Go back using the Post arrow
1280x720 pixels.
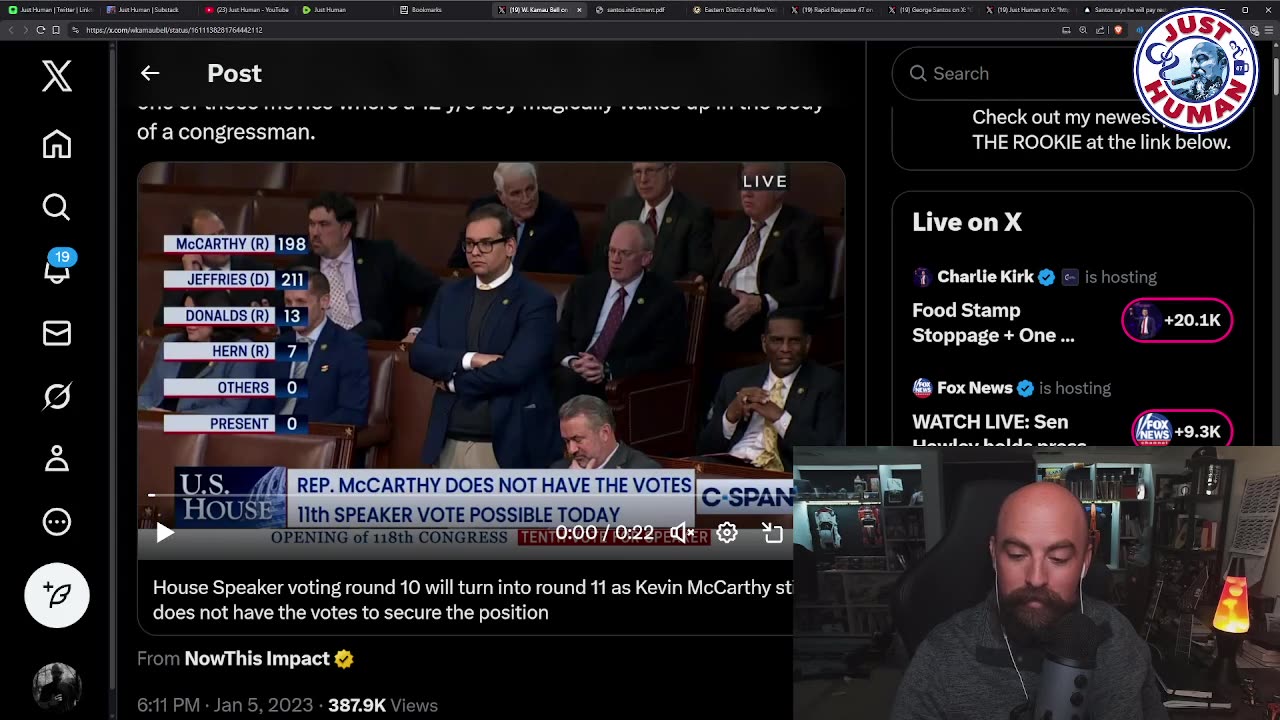point(150,73)
